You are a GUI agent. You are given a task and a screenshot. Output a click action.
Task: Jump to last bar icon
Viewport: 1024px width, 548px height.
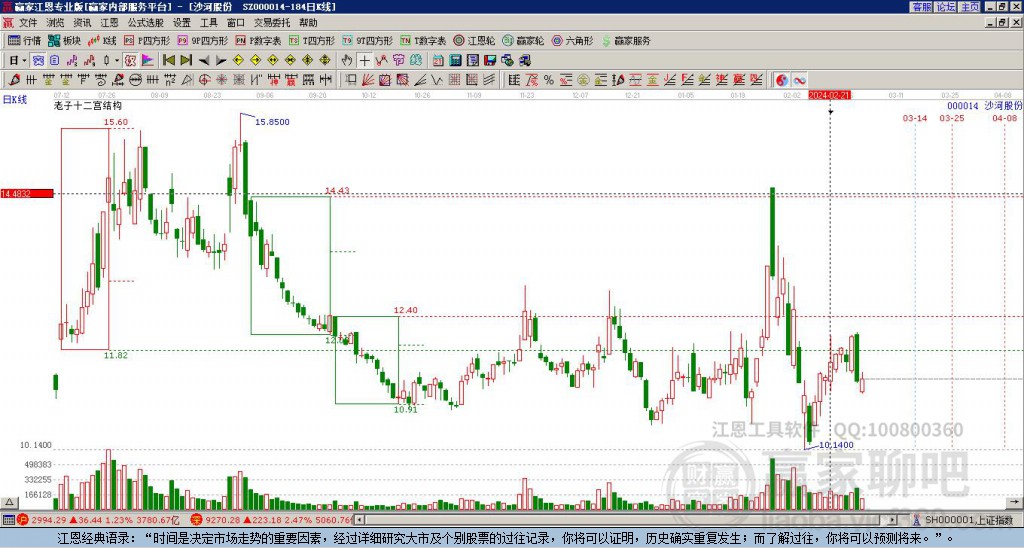[x=186, y=61]
